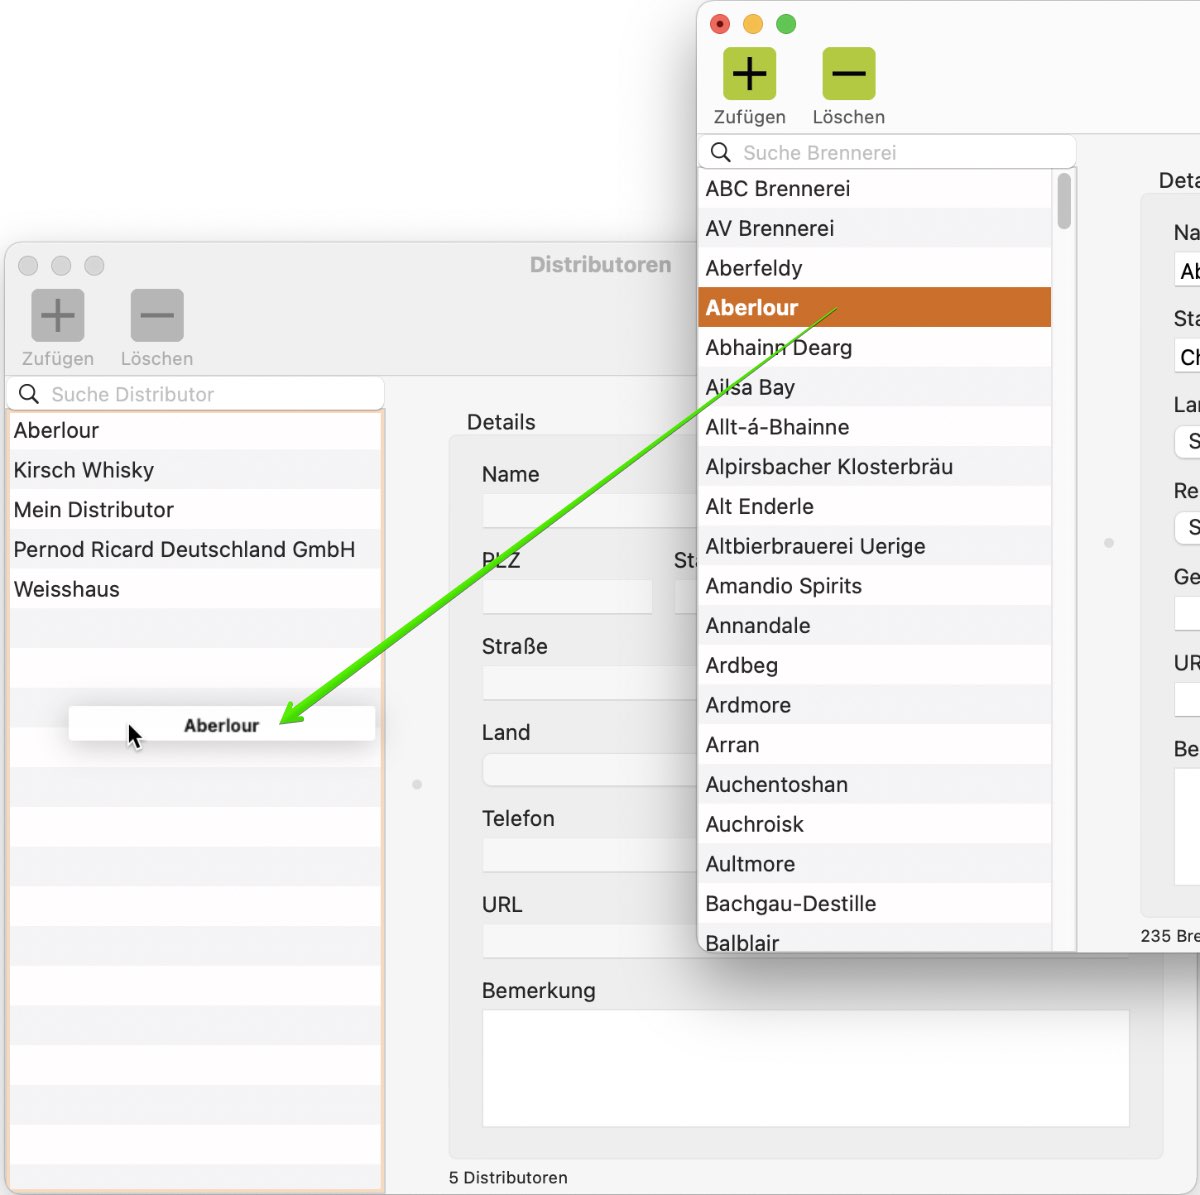Viewport: 1200px width, 1195px height.
Task: Select AV Brennerei in the list
Action: click(875, 228)
